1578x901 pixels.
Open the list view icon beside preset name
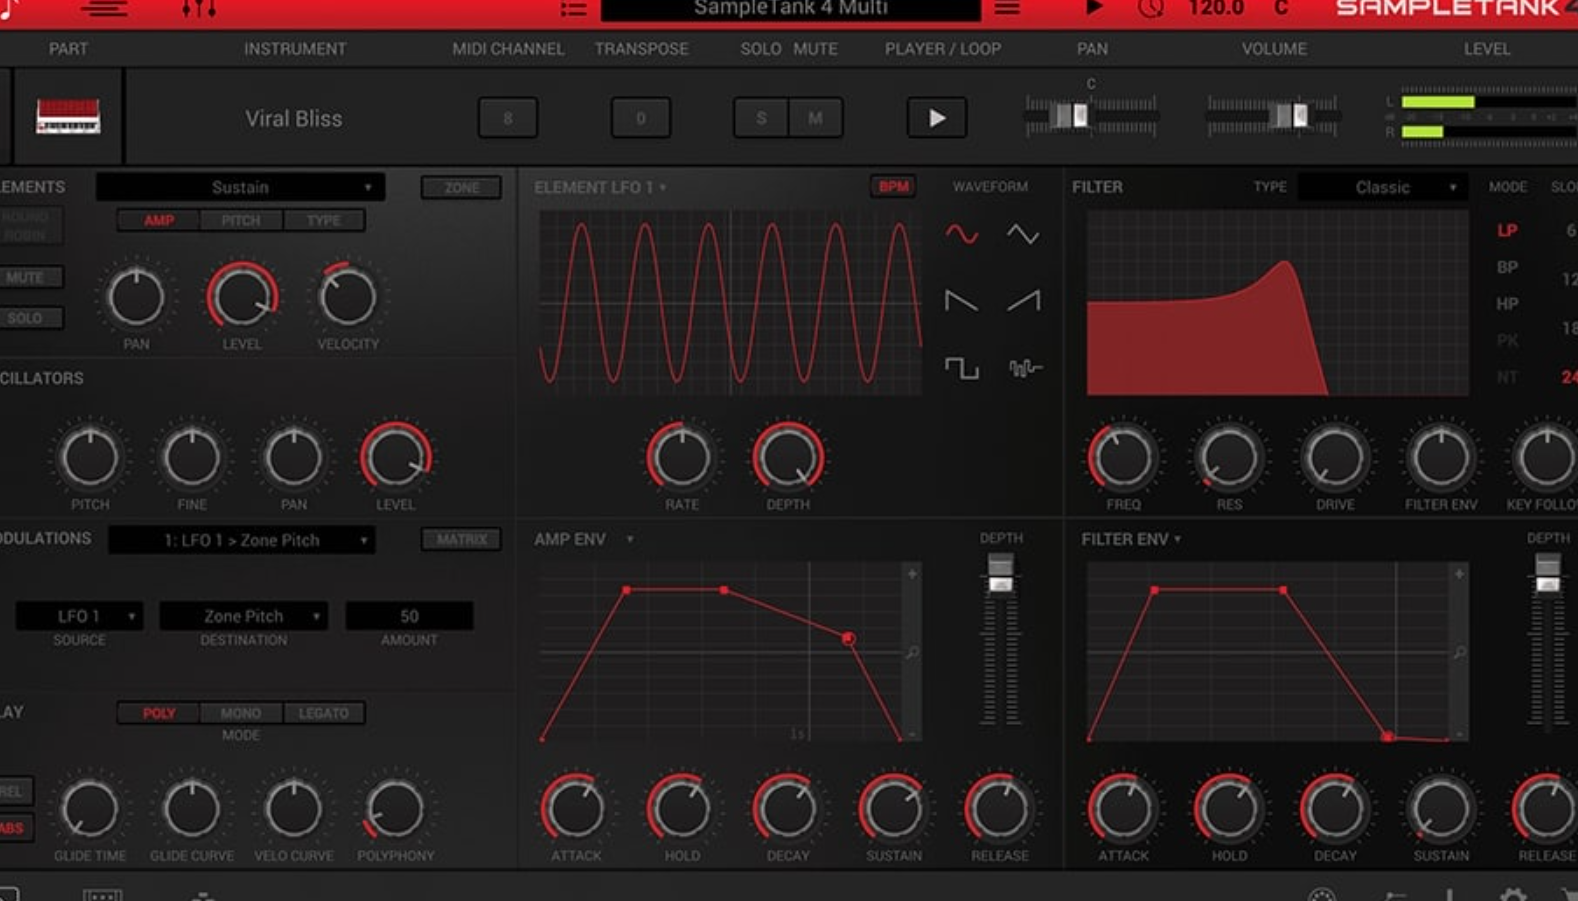[x=574, y=9]
